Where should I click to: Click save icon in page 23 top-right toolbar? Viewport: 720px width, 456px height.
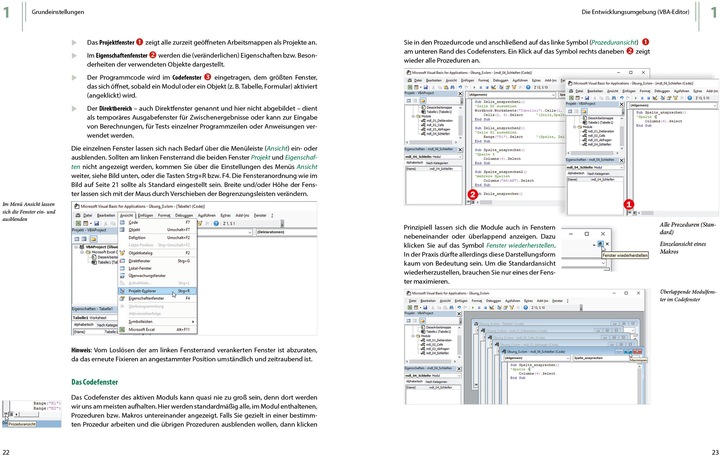[587, 98]
